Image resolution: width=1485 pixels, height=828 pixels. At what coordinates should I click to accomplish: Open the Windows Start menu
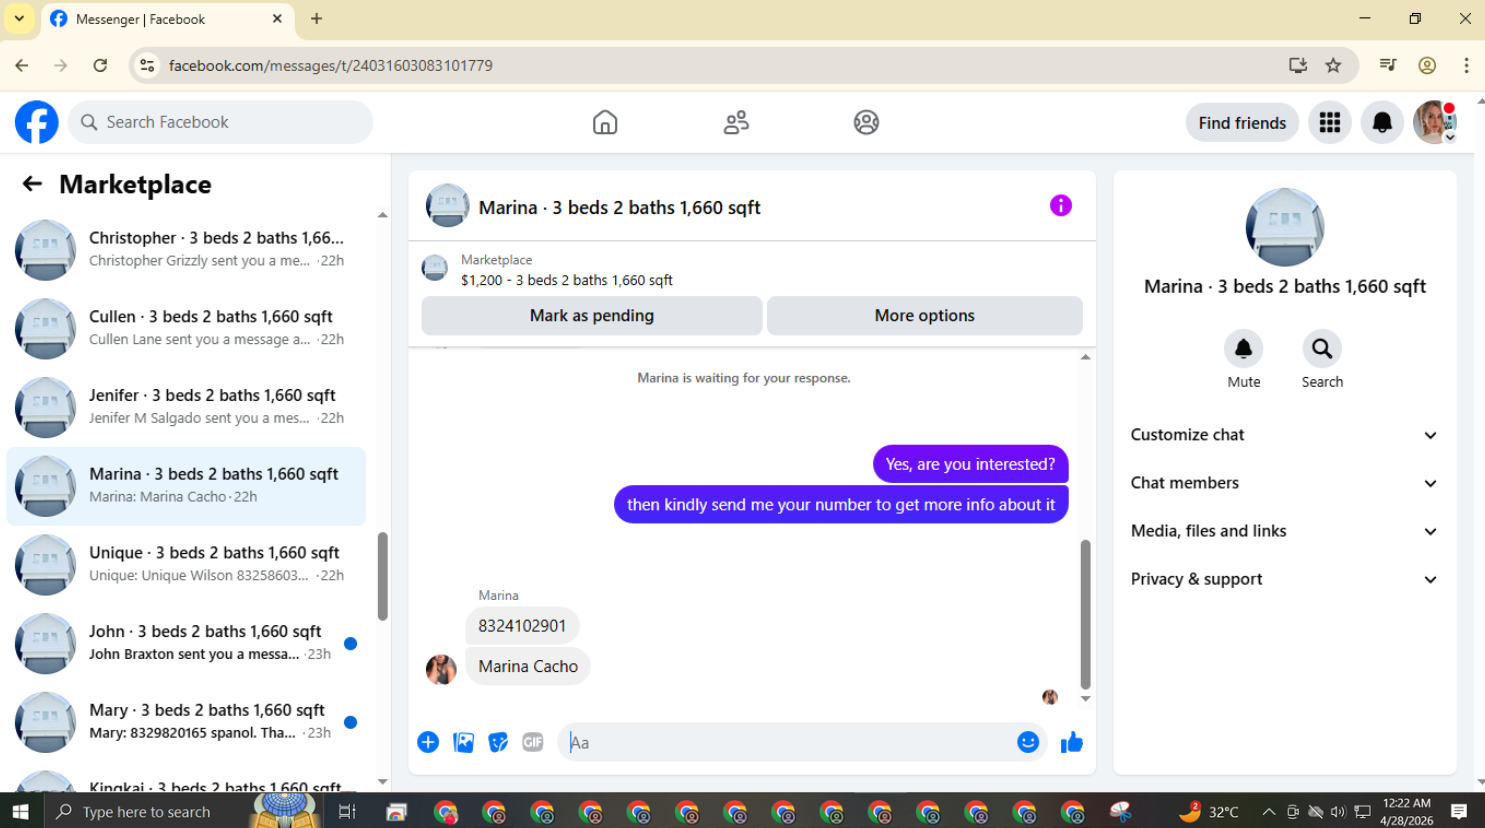click(x=20, y=811)
